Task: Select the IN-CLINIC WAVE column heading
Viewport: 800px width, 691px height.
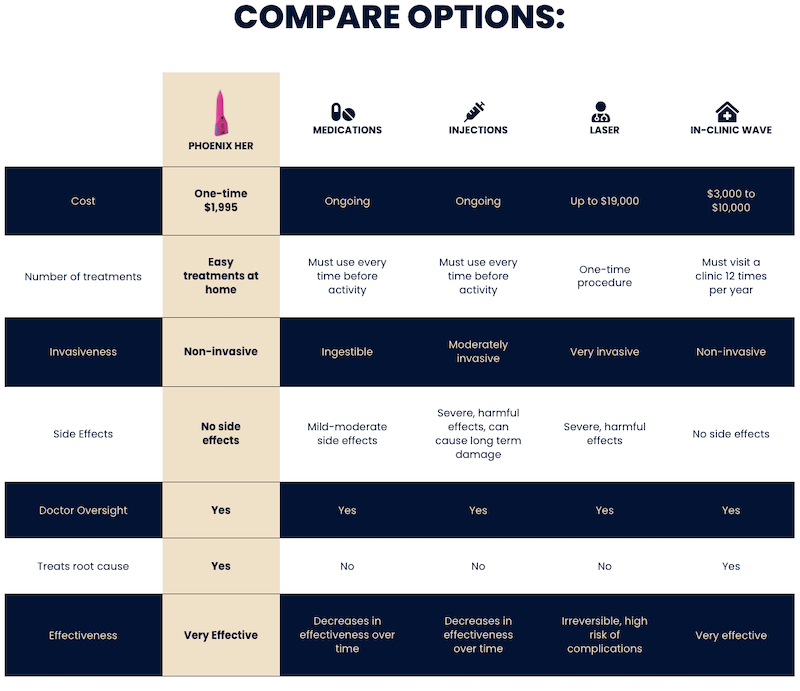Action: [731, 130]
